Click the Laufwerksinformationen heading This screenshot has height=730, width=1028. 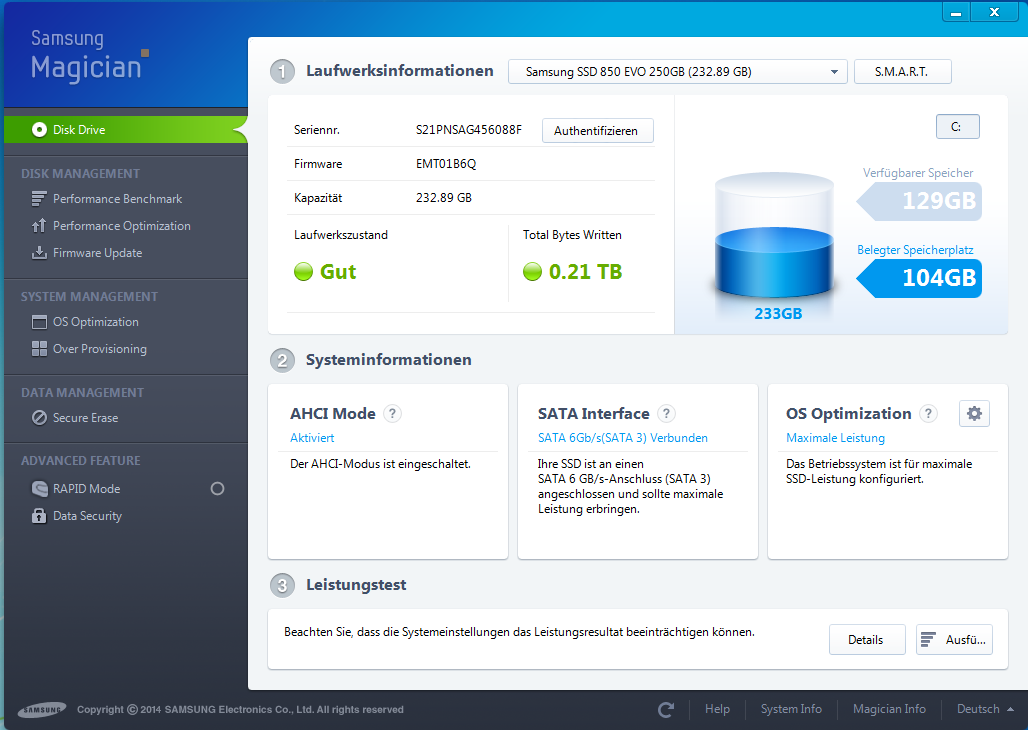pos(399,71)
